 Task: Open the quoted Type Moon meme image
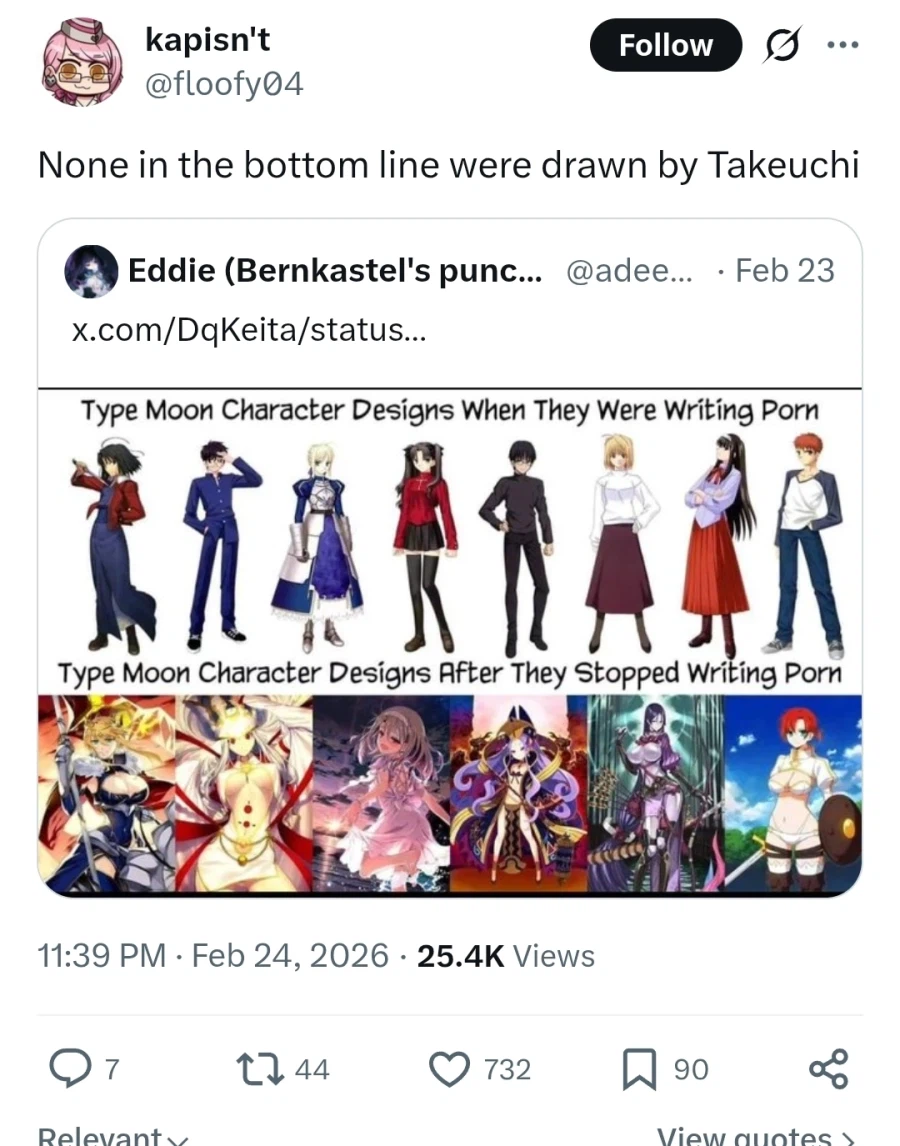click(450, 642)
